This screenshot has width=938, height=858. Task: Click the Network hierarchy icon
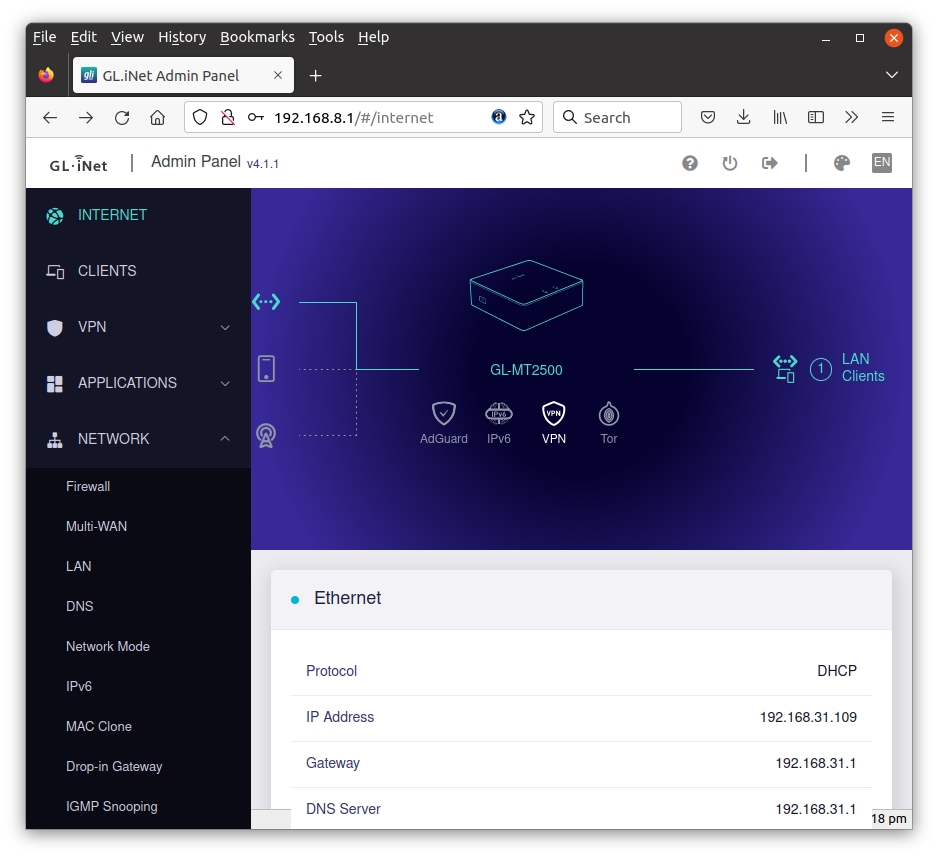54,440
